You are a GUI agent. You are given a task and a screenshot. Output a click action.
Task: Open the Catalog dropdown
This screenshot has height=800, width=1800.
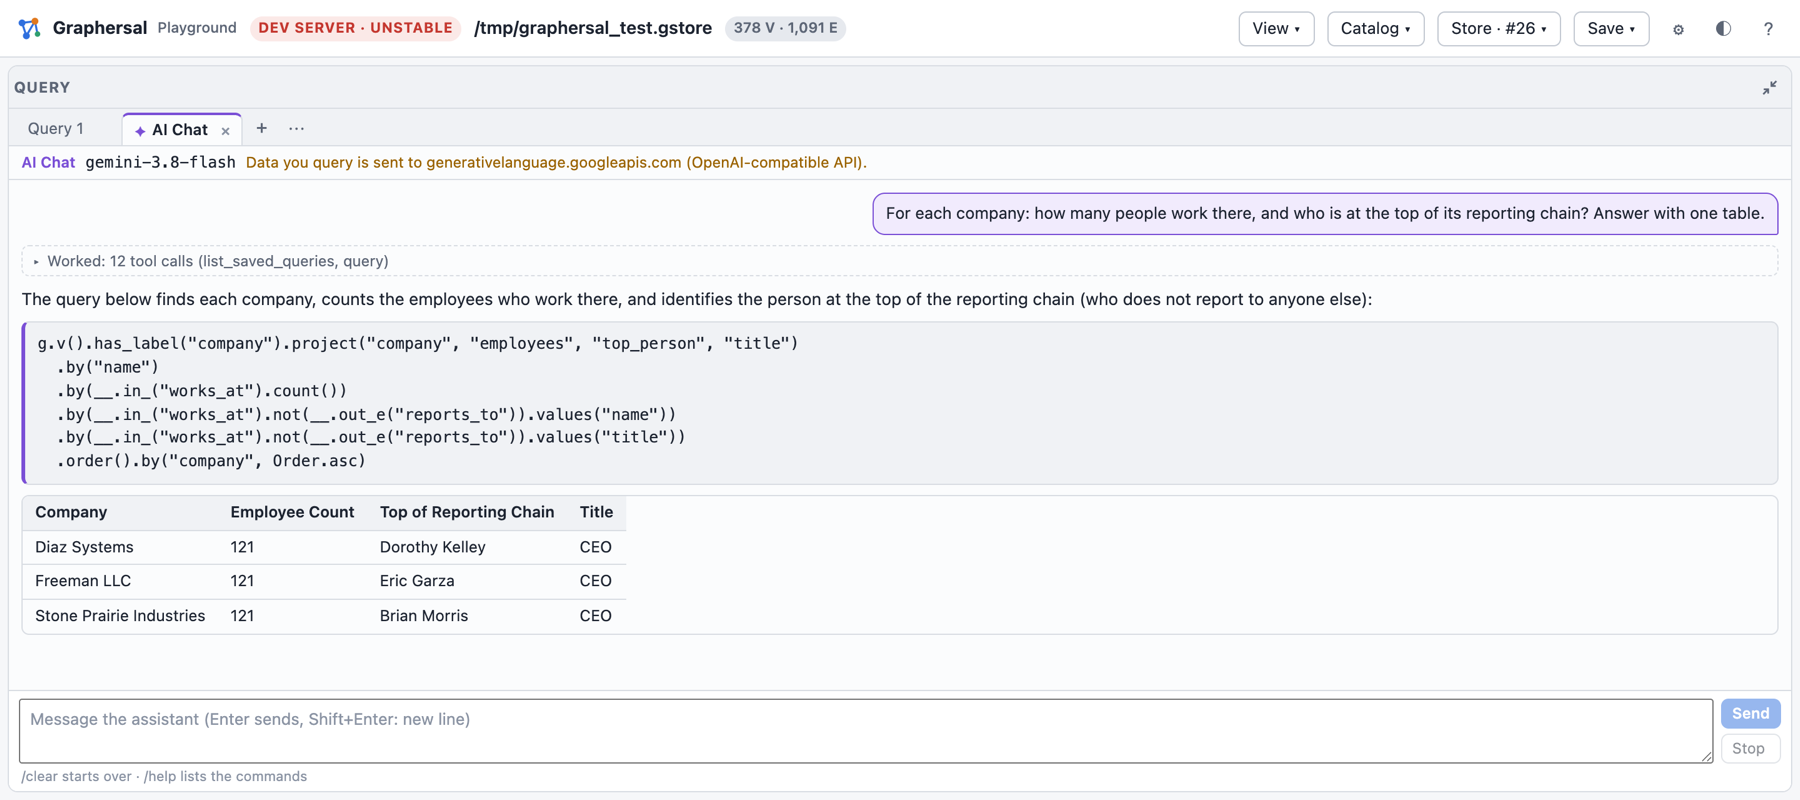[1375, 29]
